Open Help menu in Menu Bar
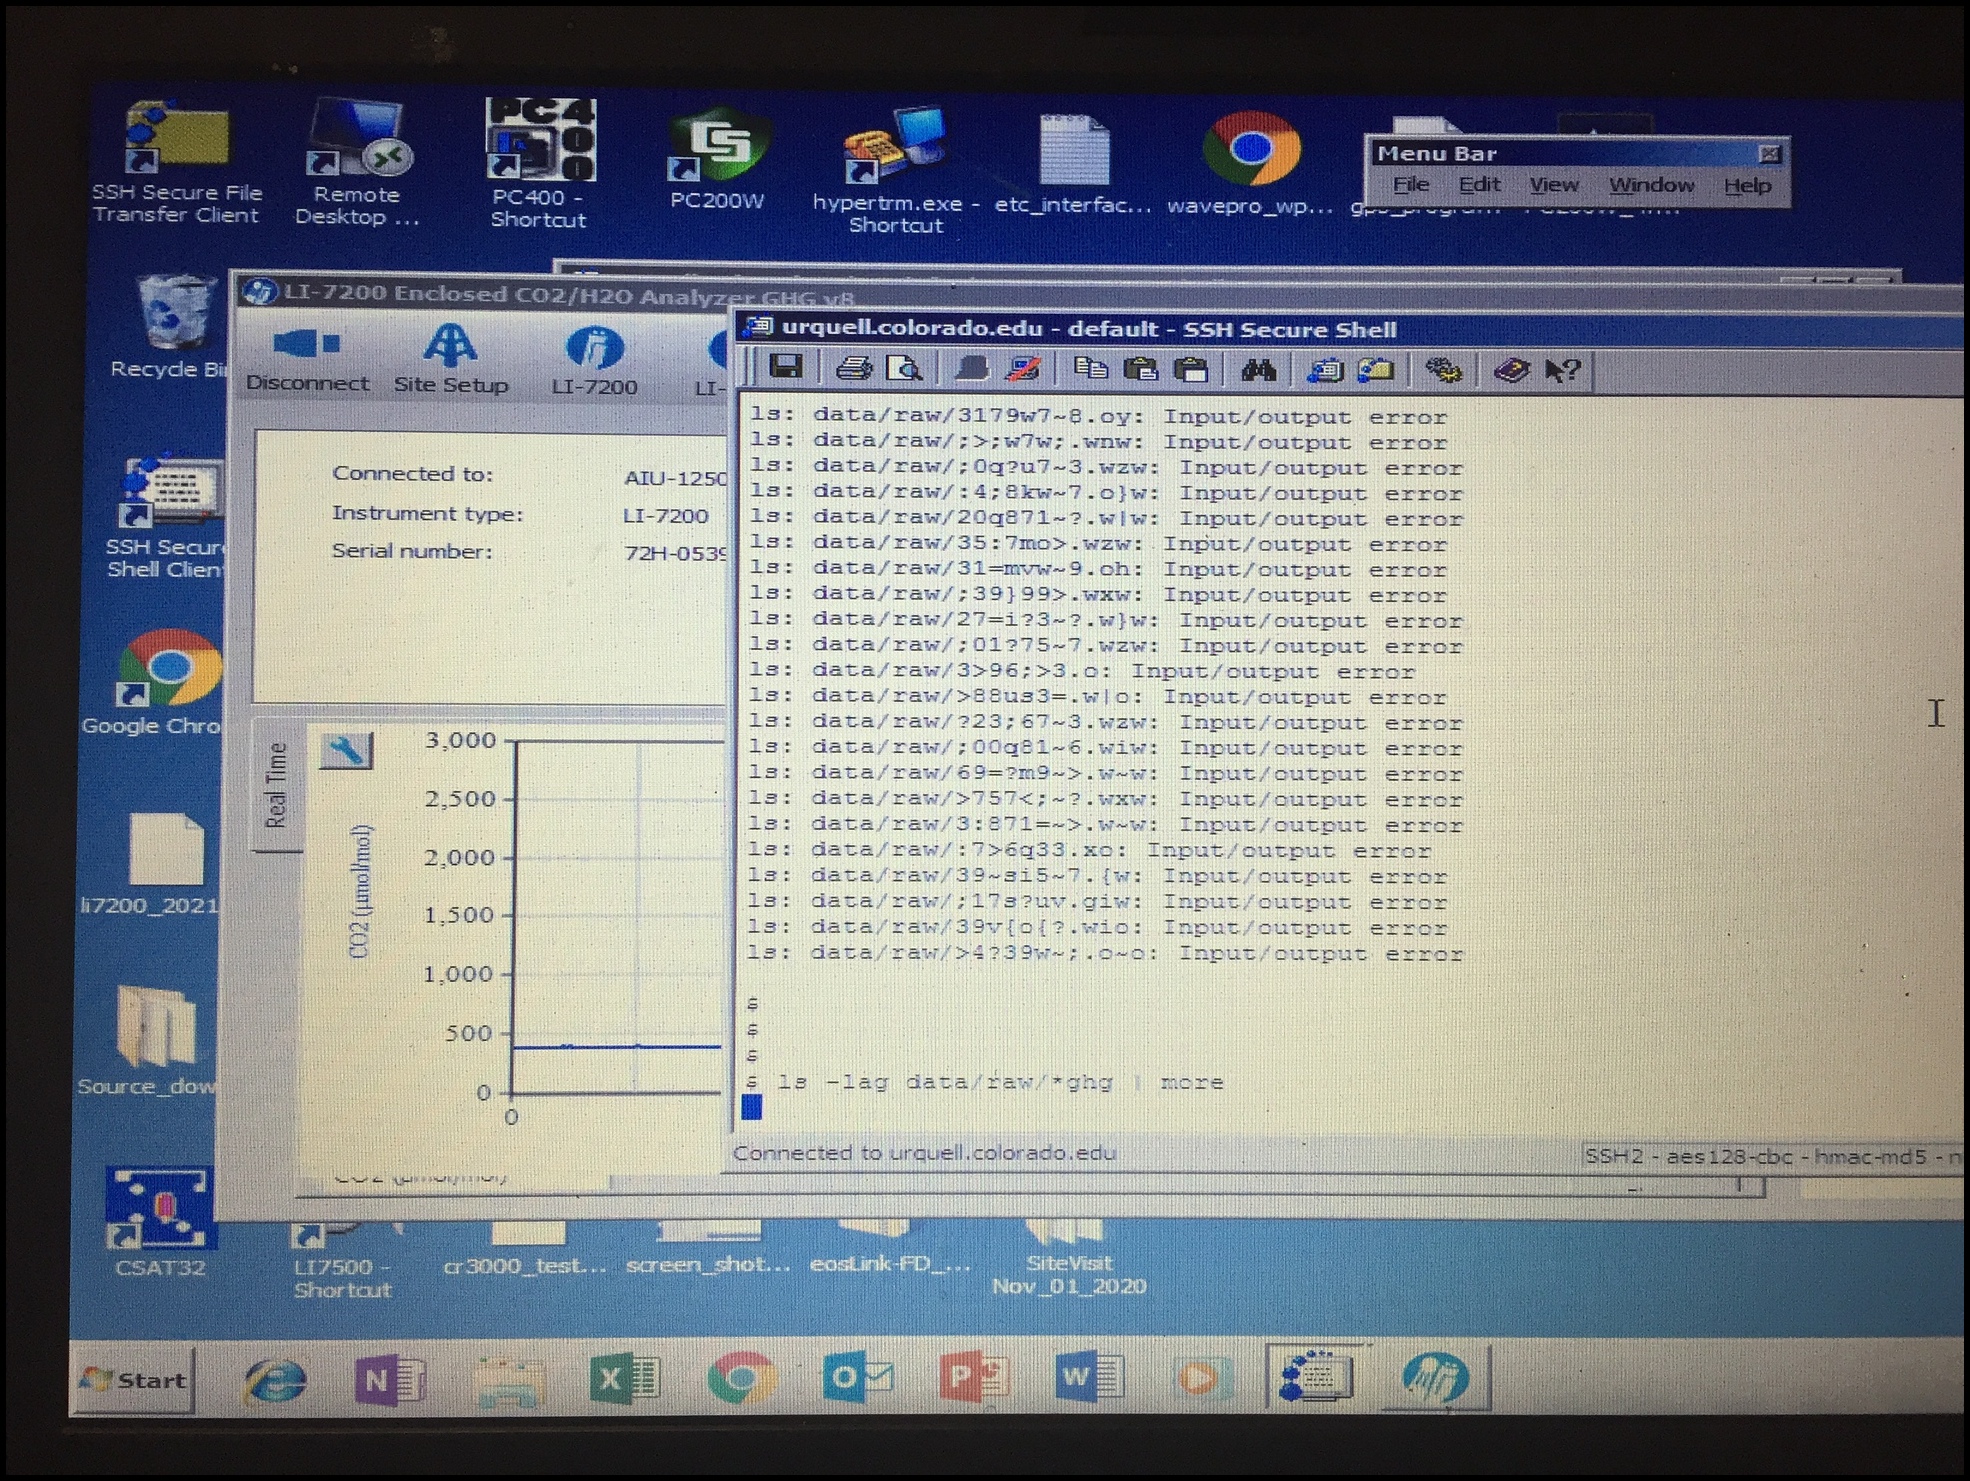 tap(1747, 186)
